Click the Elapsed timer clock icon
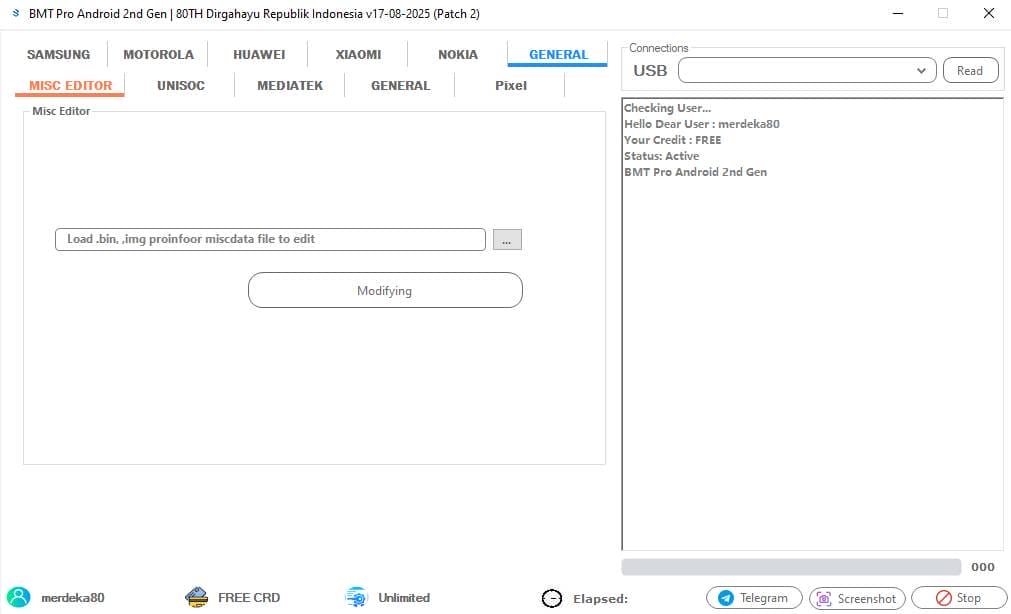1011x614 pixels. [551, 598]
